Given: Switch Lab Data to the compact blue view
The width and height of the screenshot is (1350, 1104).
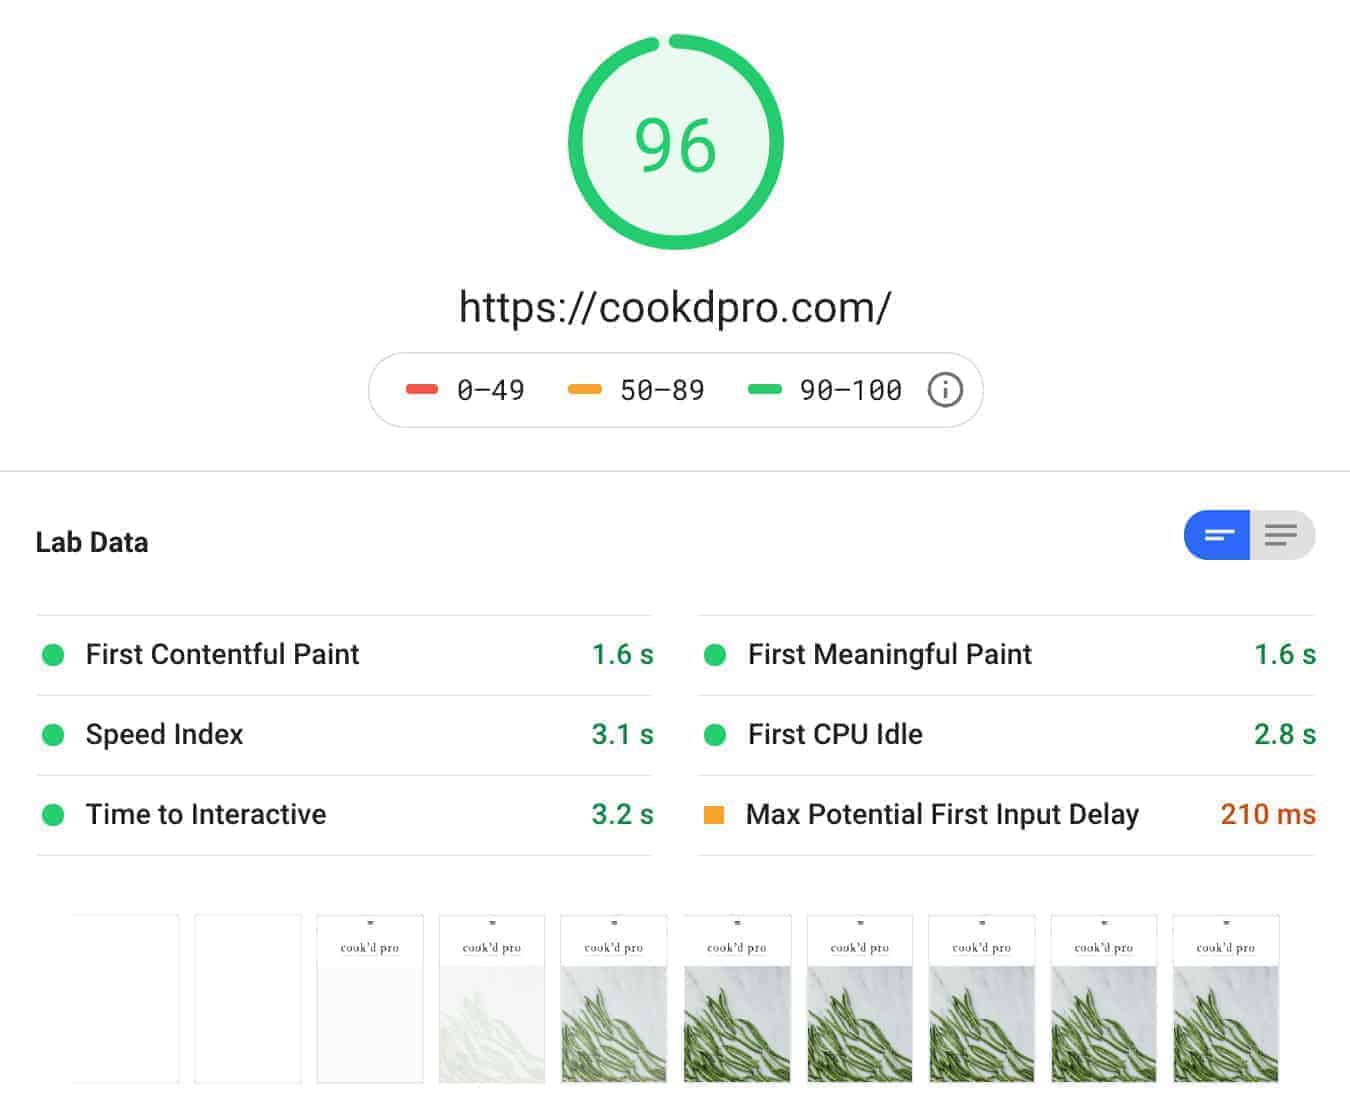Looking at the screenshot, I should pyautogui.click(x=1217, y=535).
